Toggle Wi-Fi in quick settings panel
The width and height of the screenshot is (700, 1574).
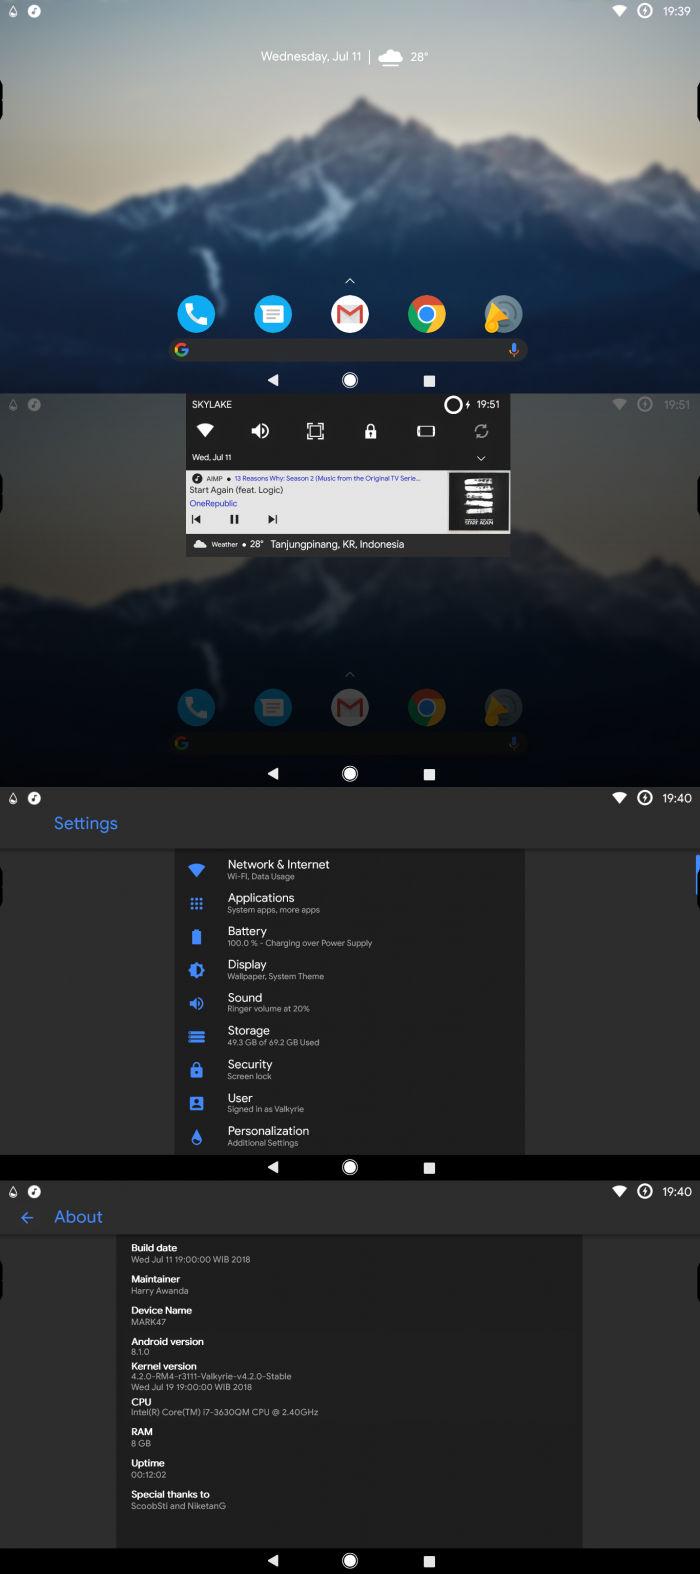click(205, 431)
